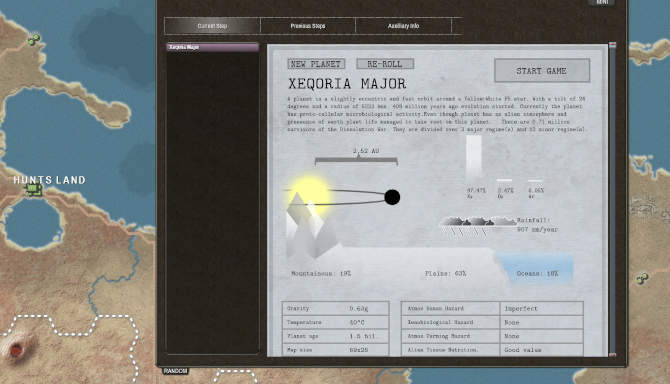
Task: Select the green unit markers on northern coast
Action: (x=34, y=40)
